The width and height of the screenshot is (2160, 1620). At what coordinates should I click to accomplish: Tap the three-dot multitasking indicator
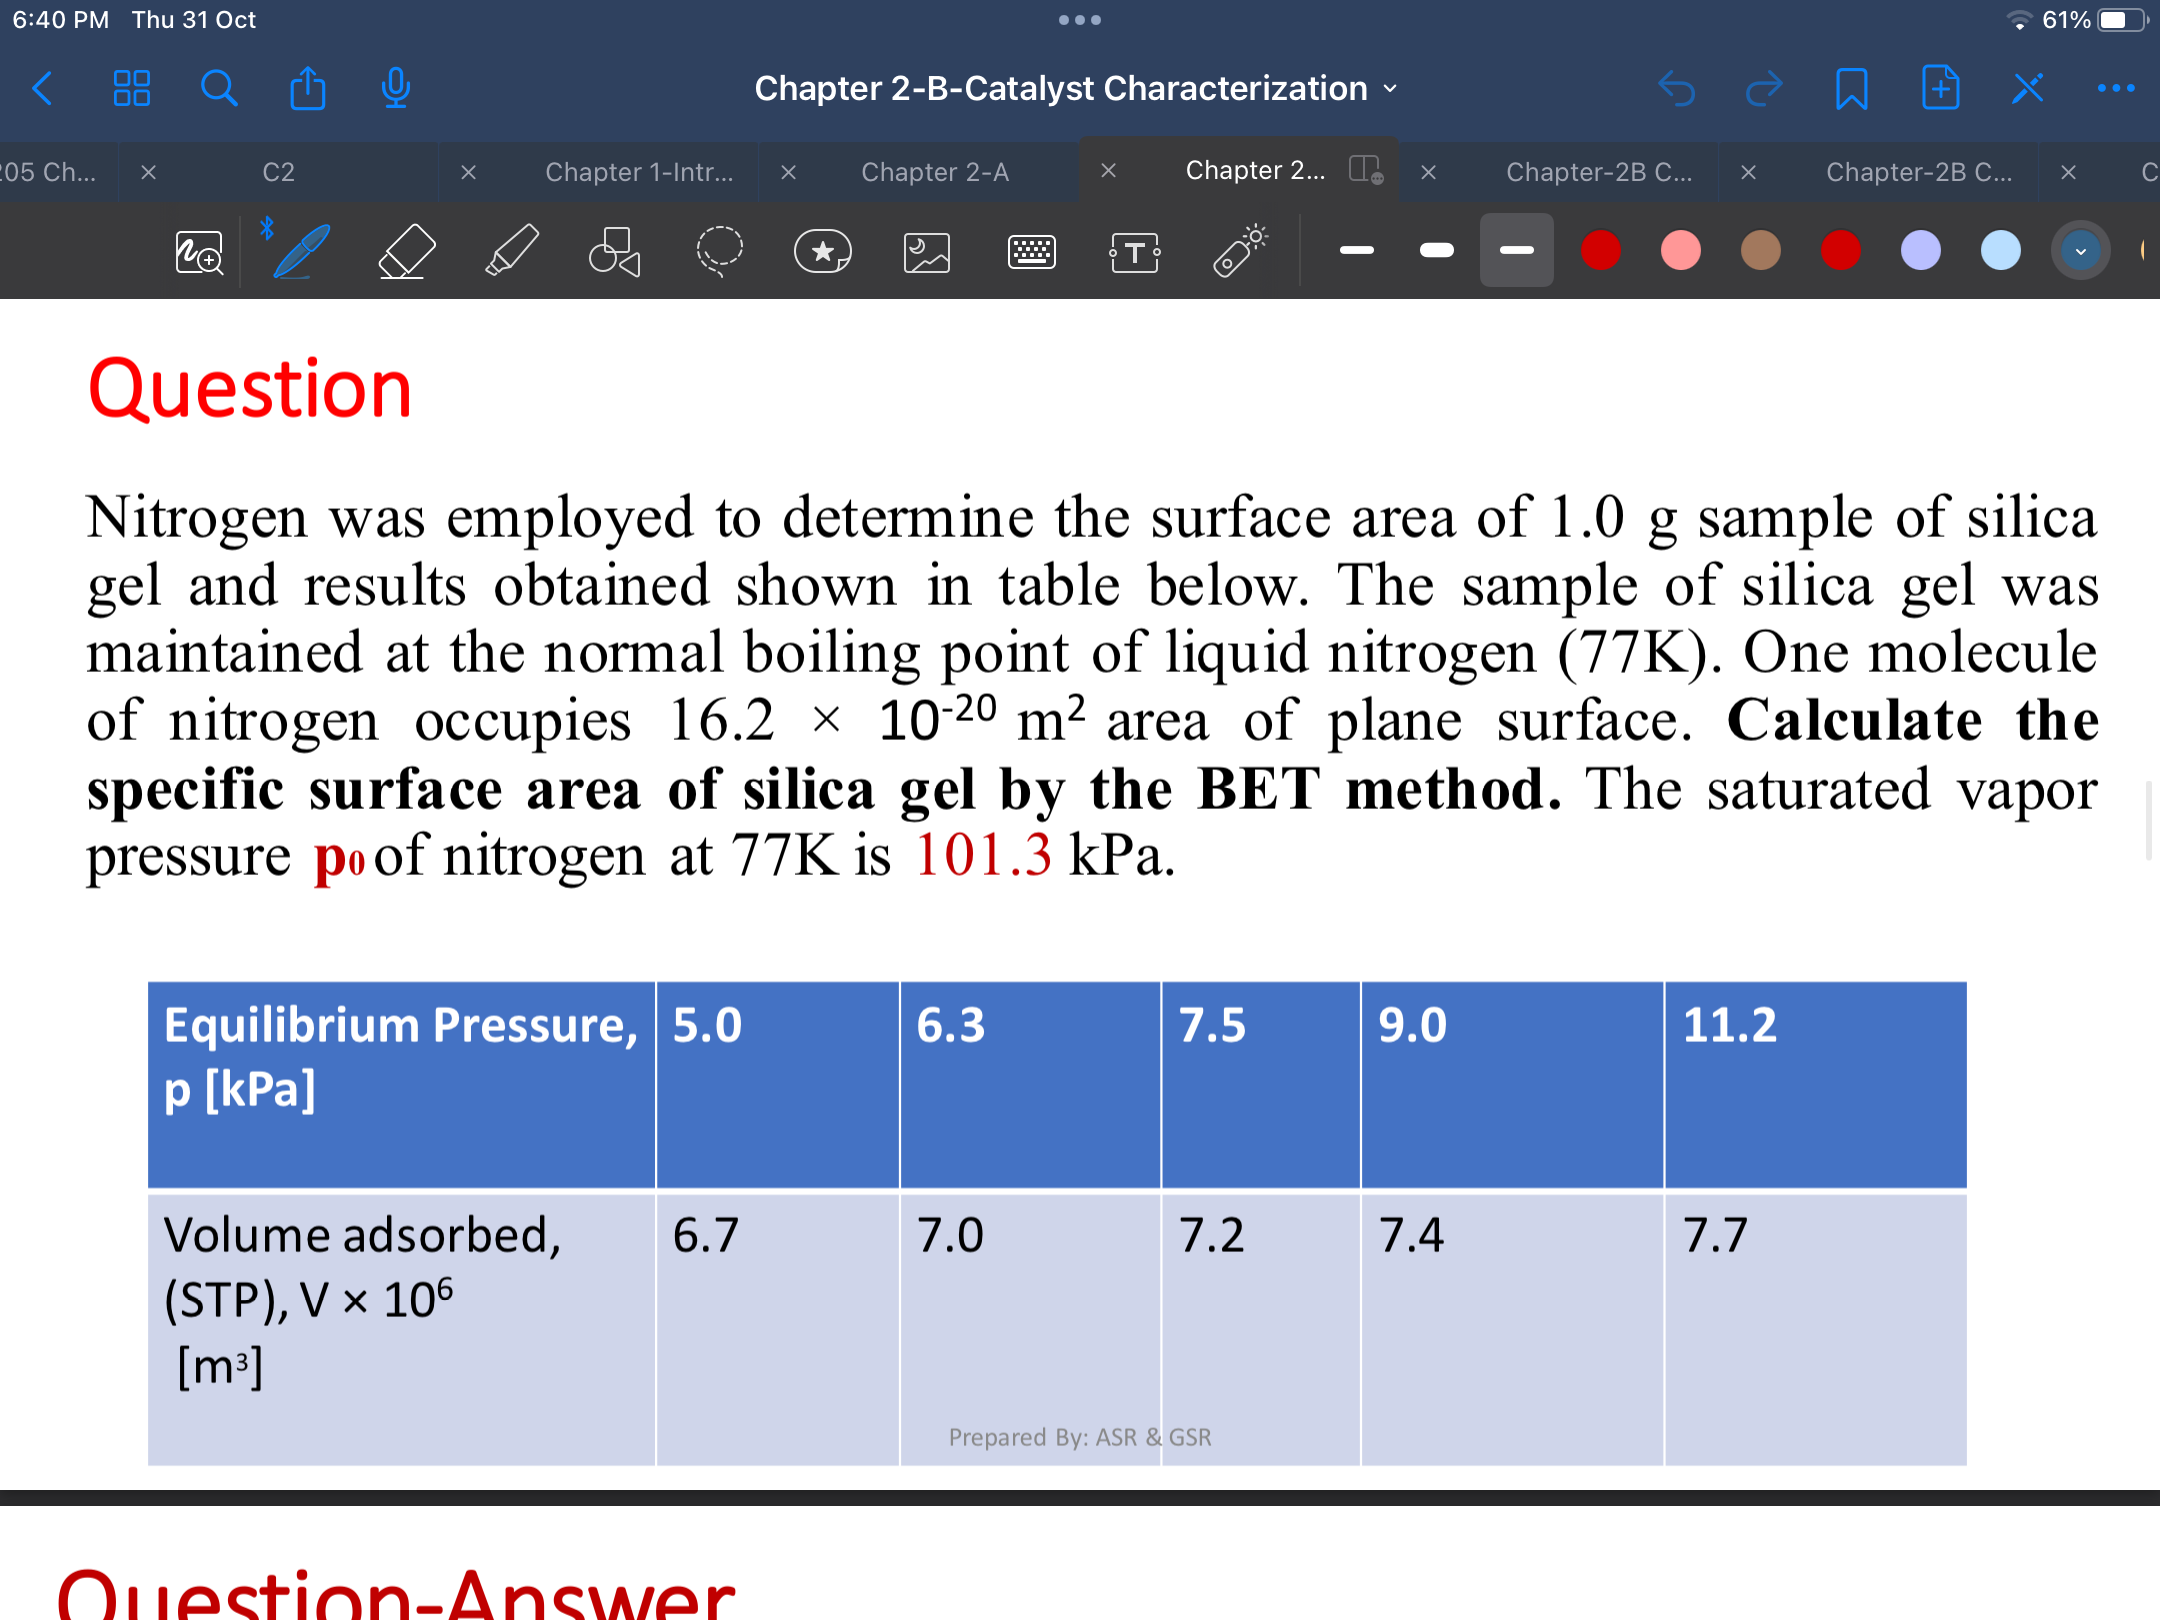tap(1080, 20)
